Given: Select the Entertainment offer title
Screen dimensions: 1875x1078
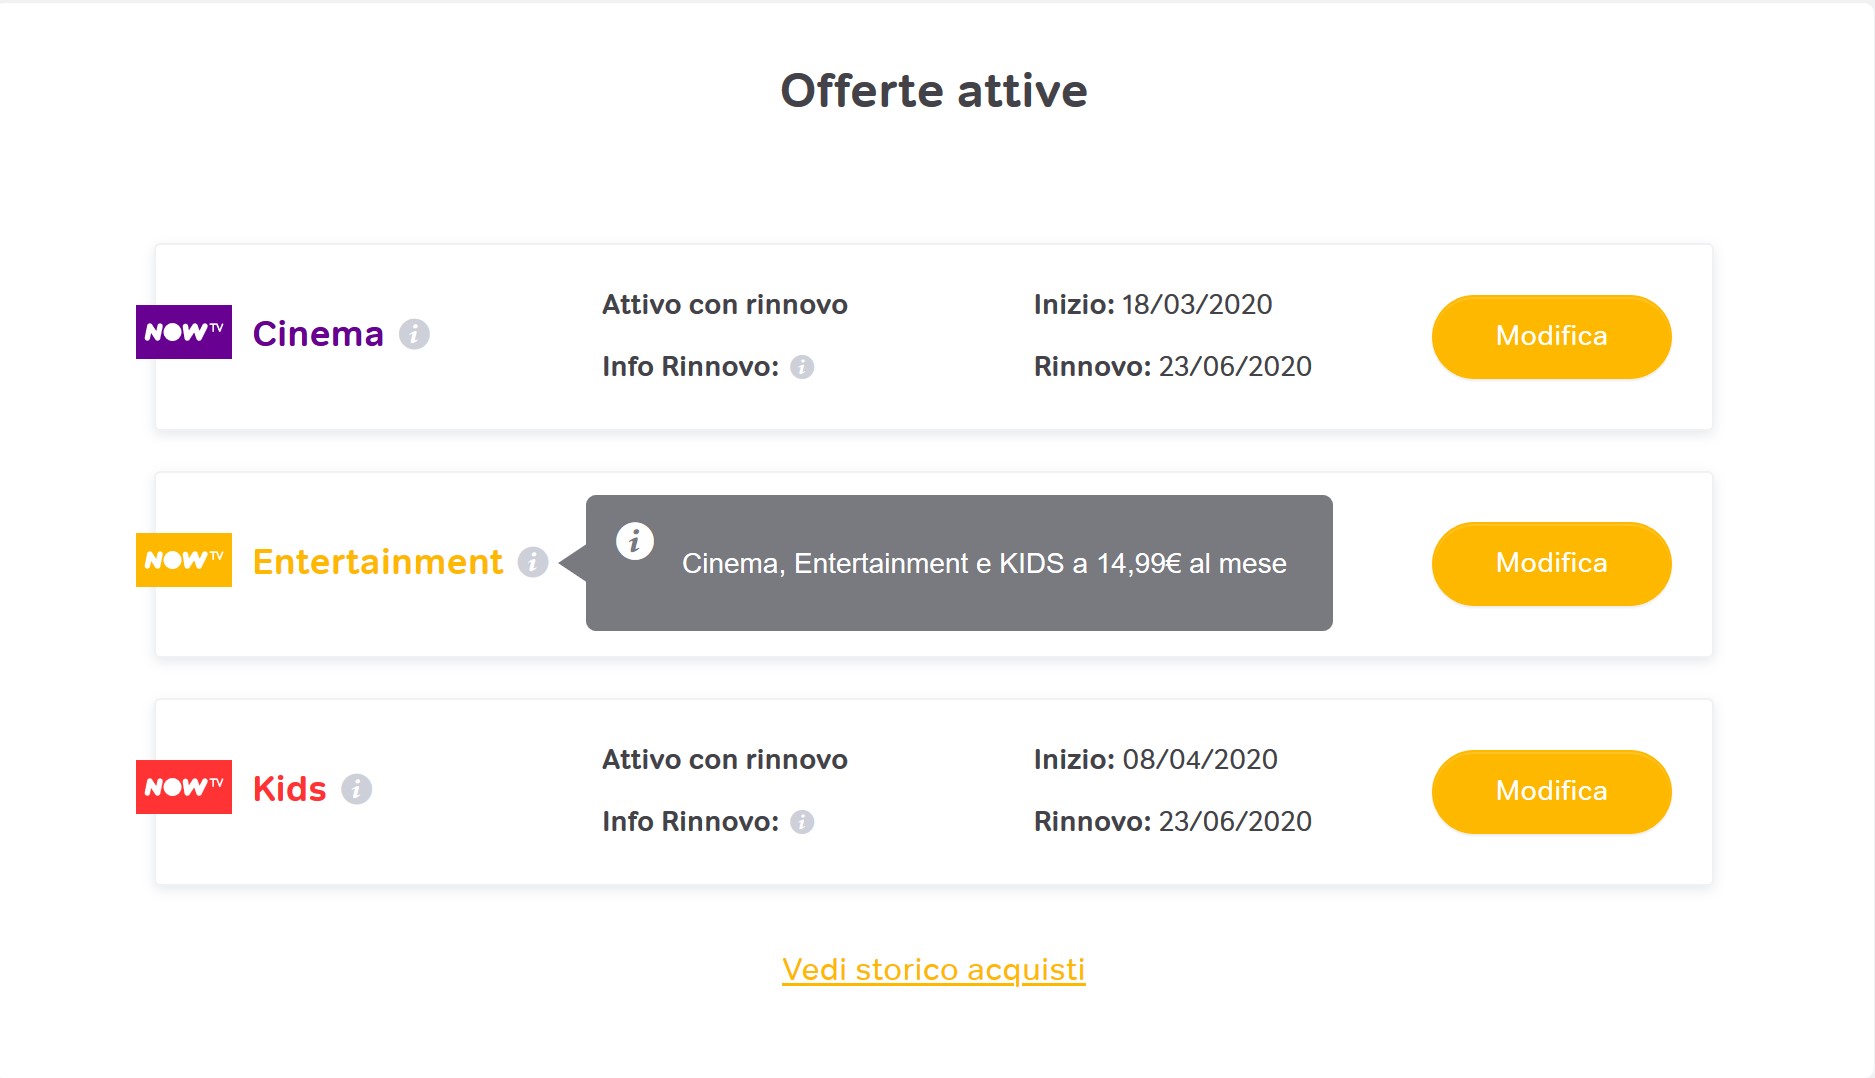Looking at the screenshot, I should tap(378, 562).
